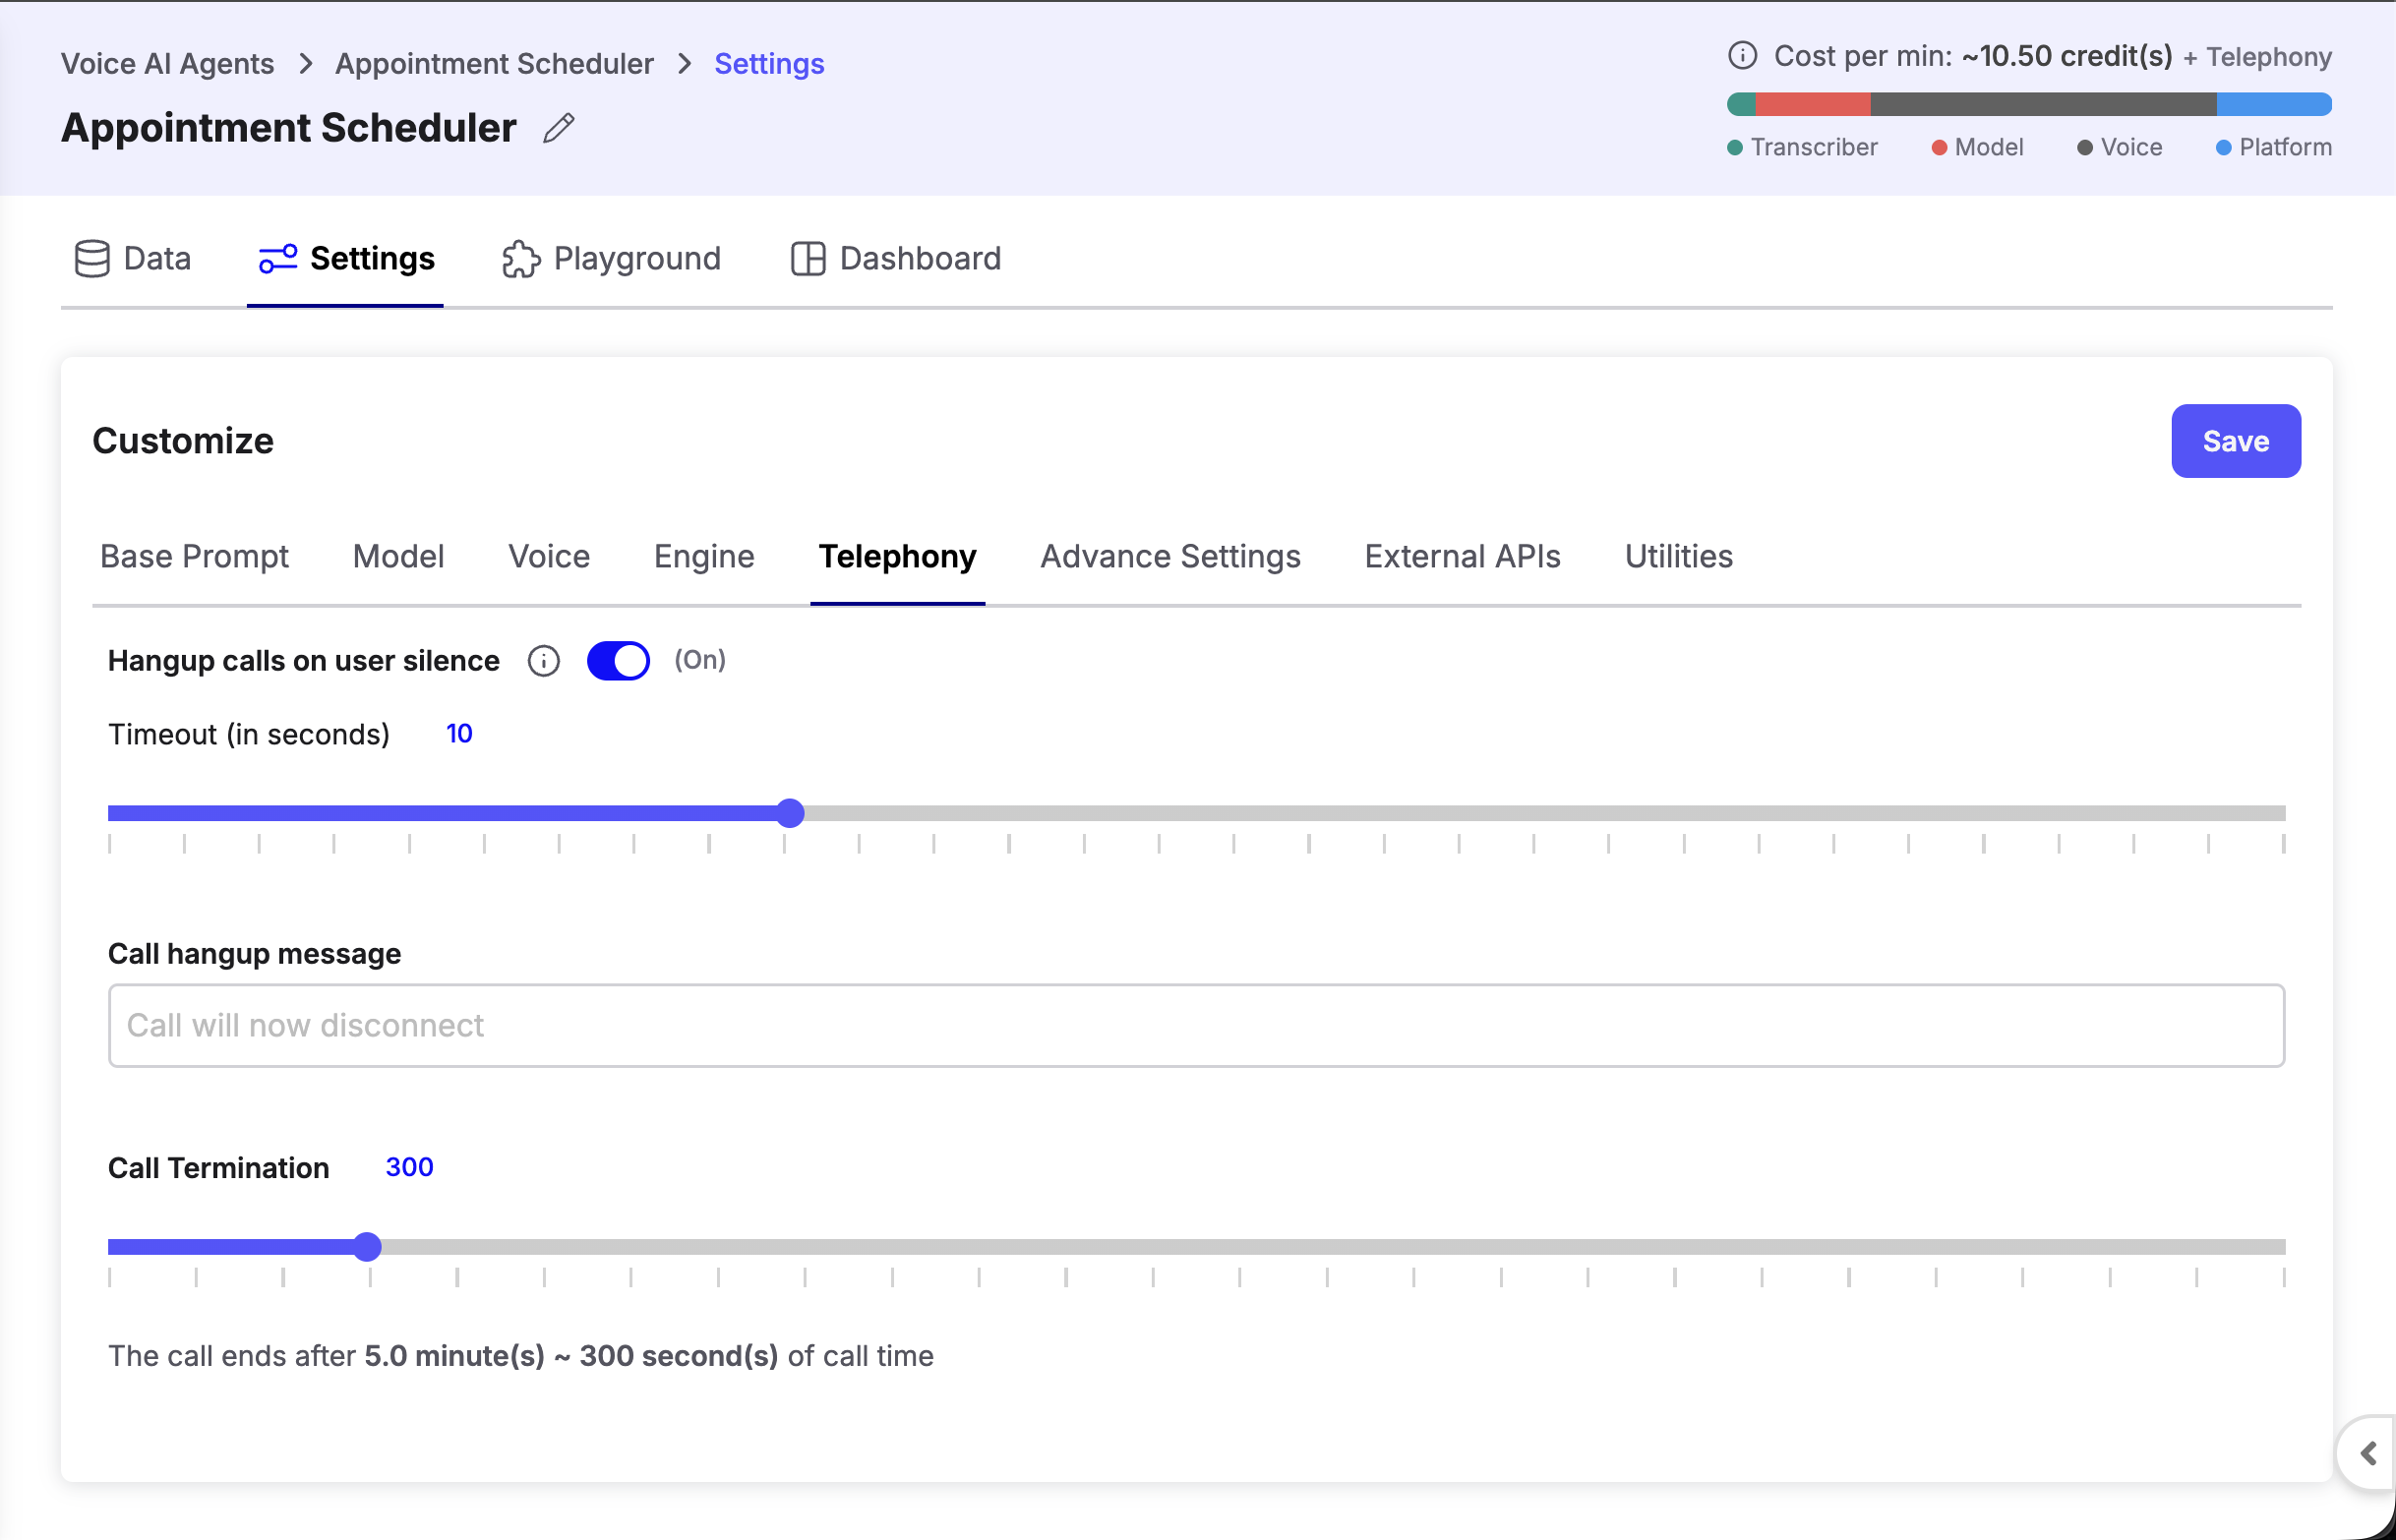Image resolution: width=2396 pixels, height=1540 pixels.
Task: Click the Call hangup message field
Action: click(1195, 1025)
